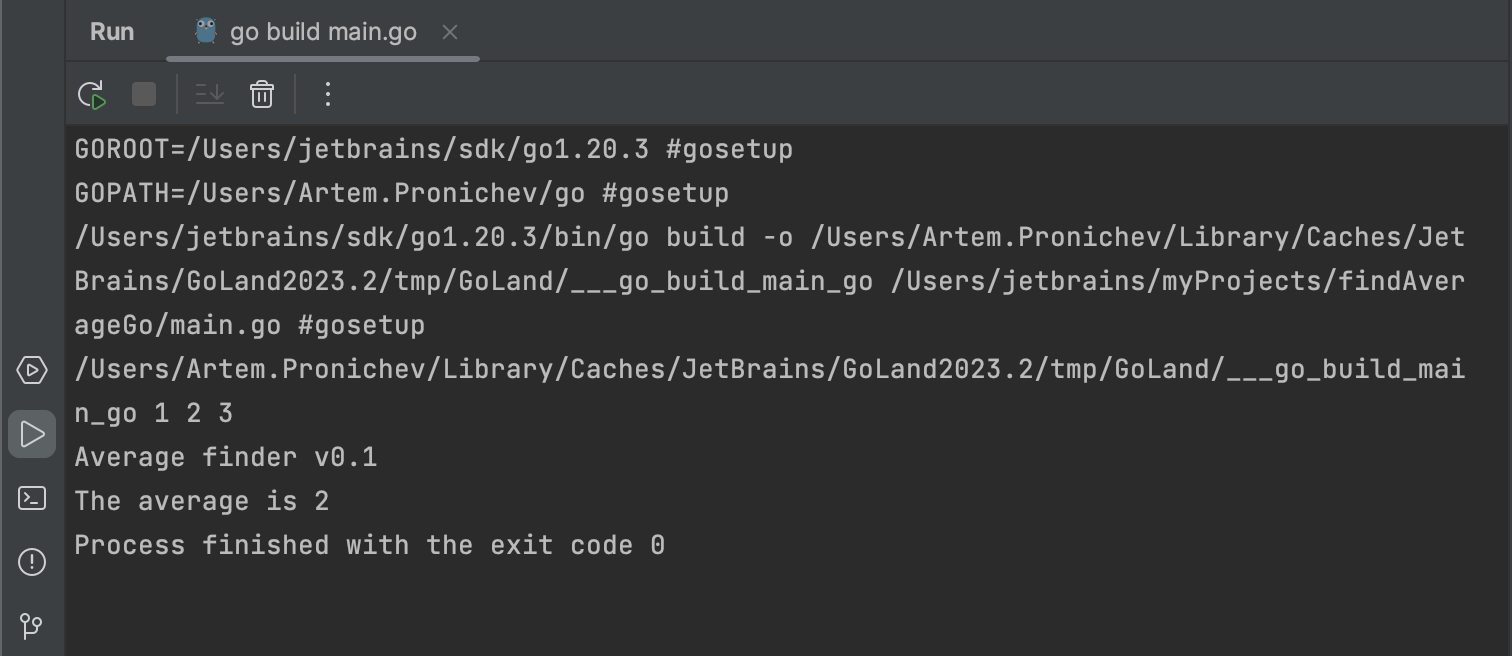Screen dimensions: 1512x656
Task: Rerun the go build main.go configuration
Action: coord(91,94)
